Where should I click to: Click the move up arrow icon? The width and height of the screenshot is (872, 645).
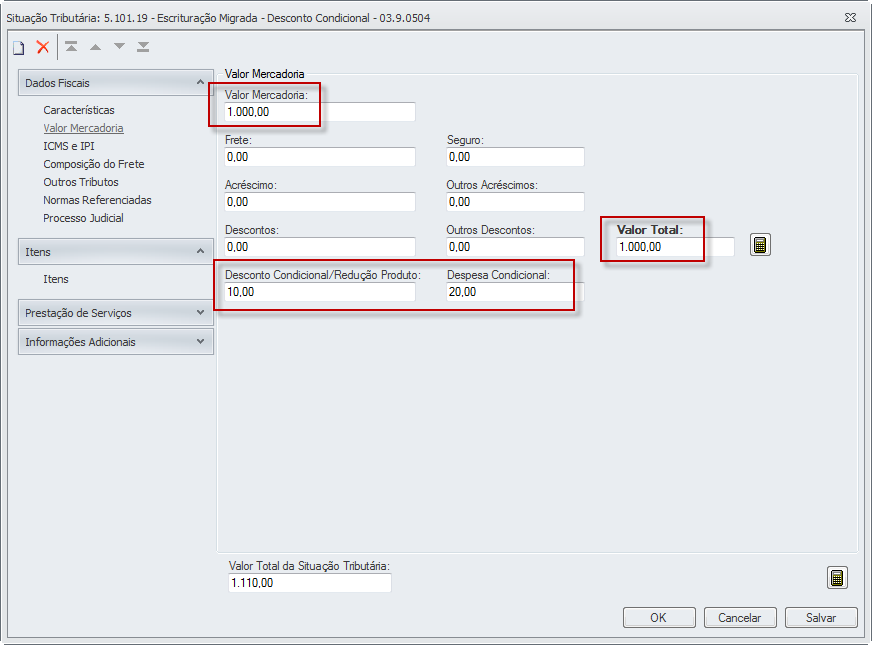point(95,47)
